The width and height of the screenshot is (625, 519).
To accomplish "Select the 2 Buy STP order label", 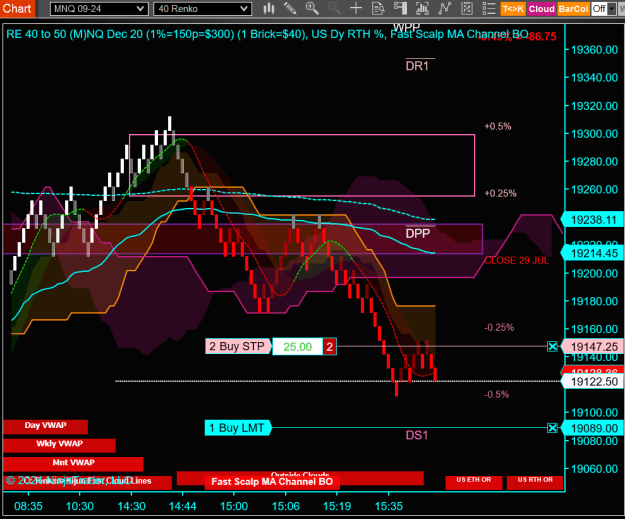I will [x=238, y=346].
